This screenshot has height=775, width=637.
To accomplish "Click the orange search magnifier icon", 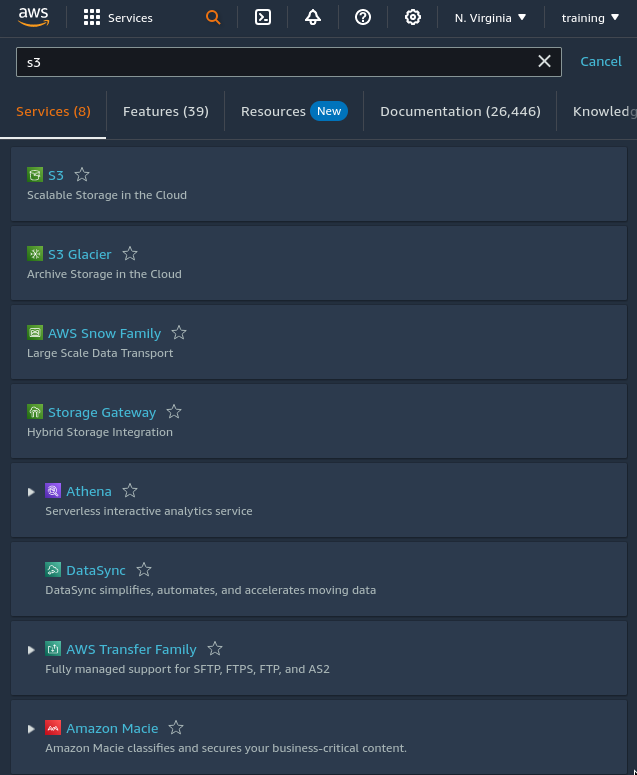I will [x=213, y=17].
